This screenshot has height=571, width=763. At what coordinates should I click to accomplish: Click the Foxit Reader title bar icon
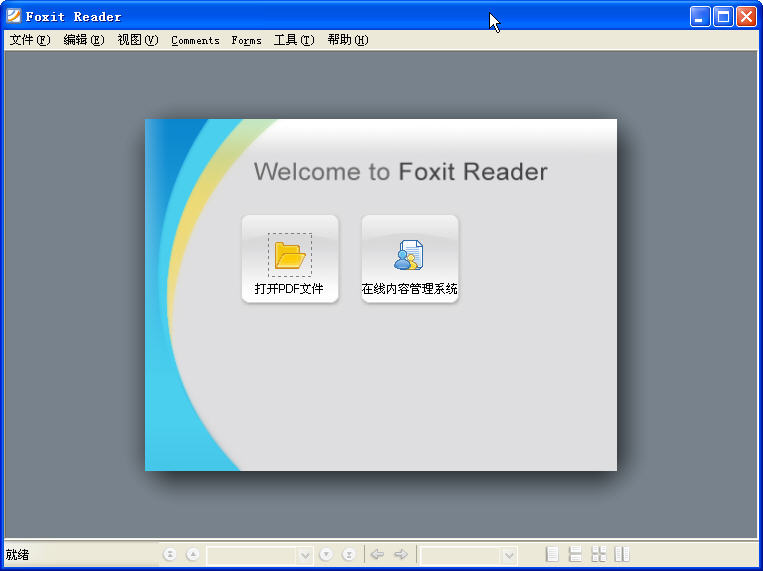(x=14, y=16)
